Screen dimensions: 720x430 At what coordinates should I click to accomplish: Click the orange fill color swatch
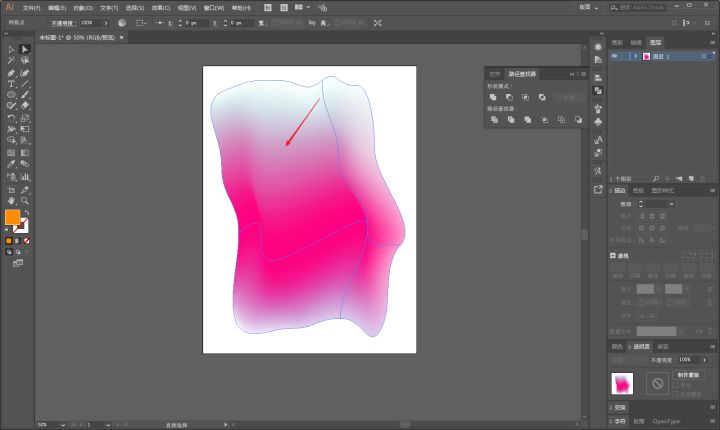click(x=12, y=217)
